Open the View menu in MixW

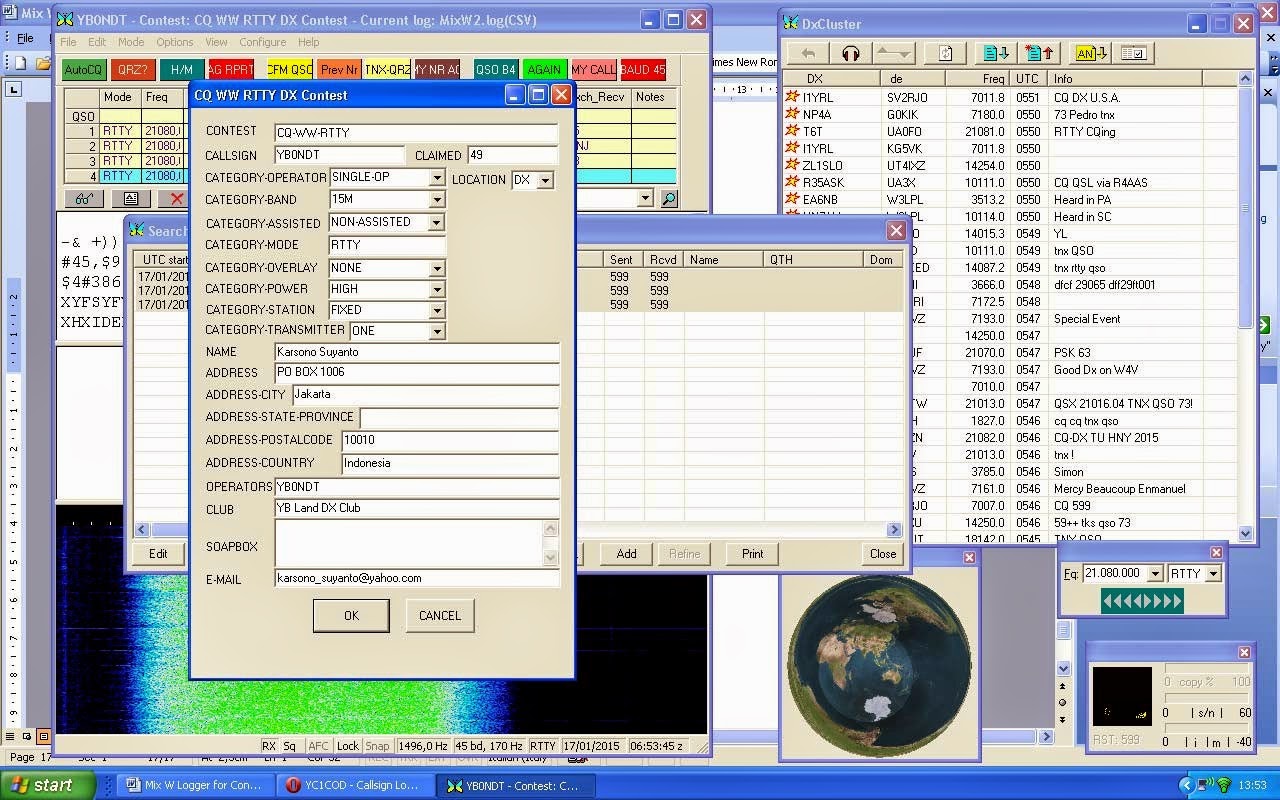[x=216, y=42]
